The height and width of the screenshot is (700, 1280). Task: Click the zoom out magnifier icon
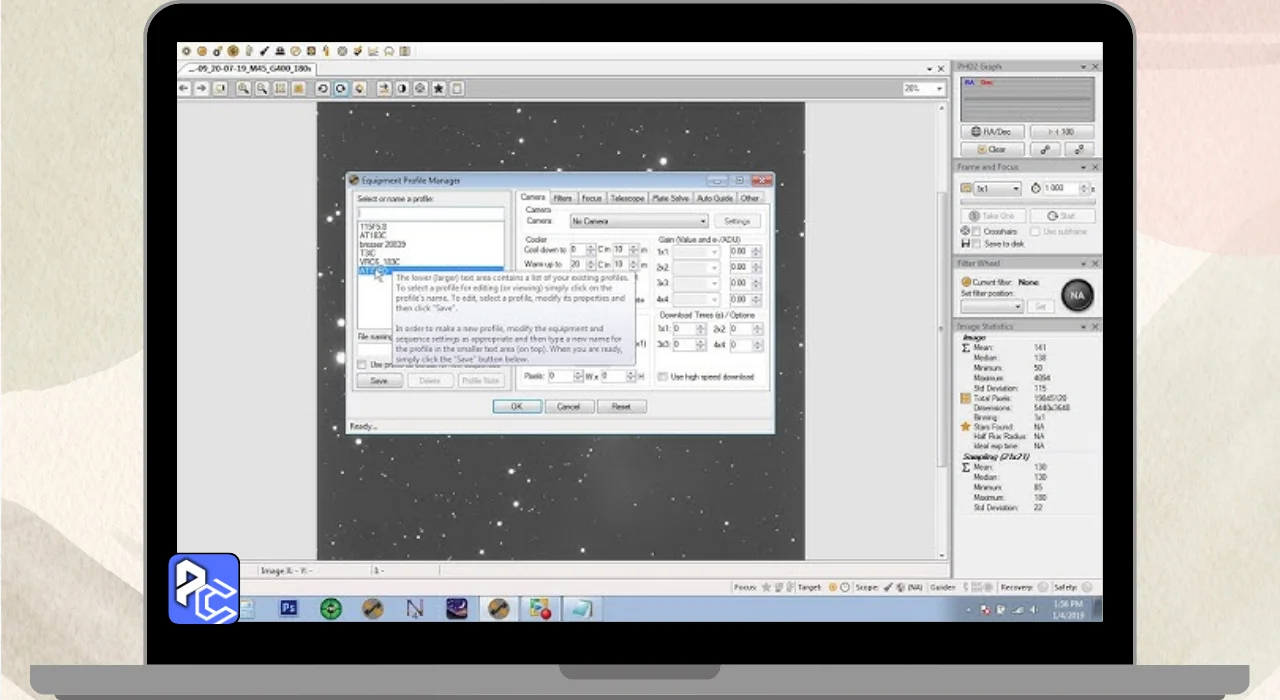(262, 89)
